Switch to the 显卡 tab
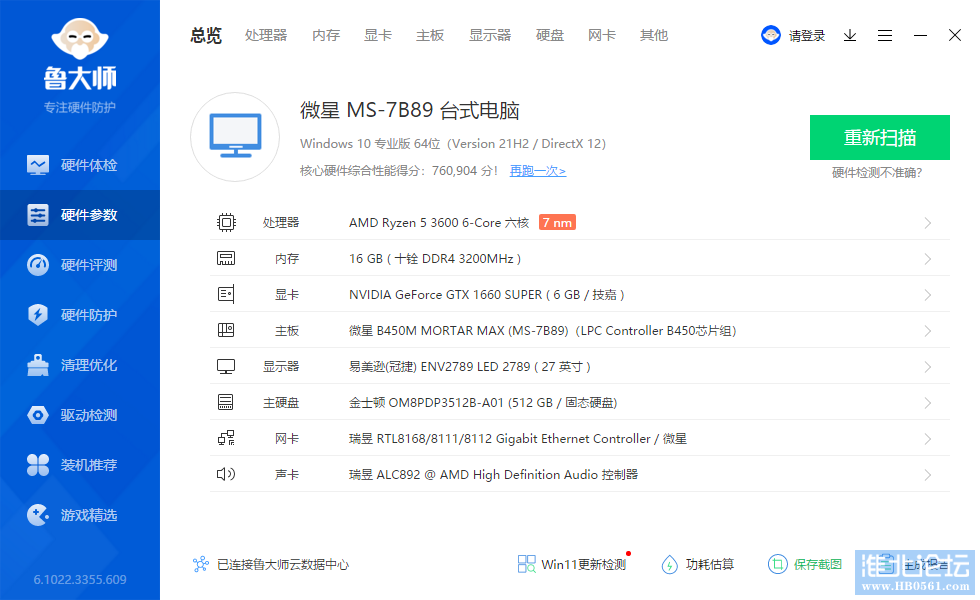 (x=378, y=36)
